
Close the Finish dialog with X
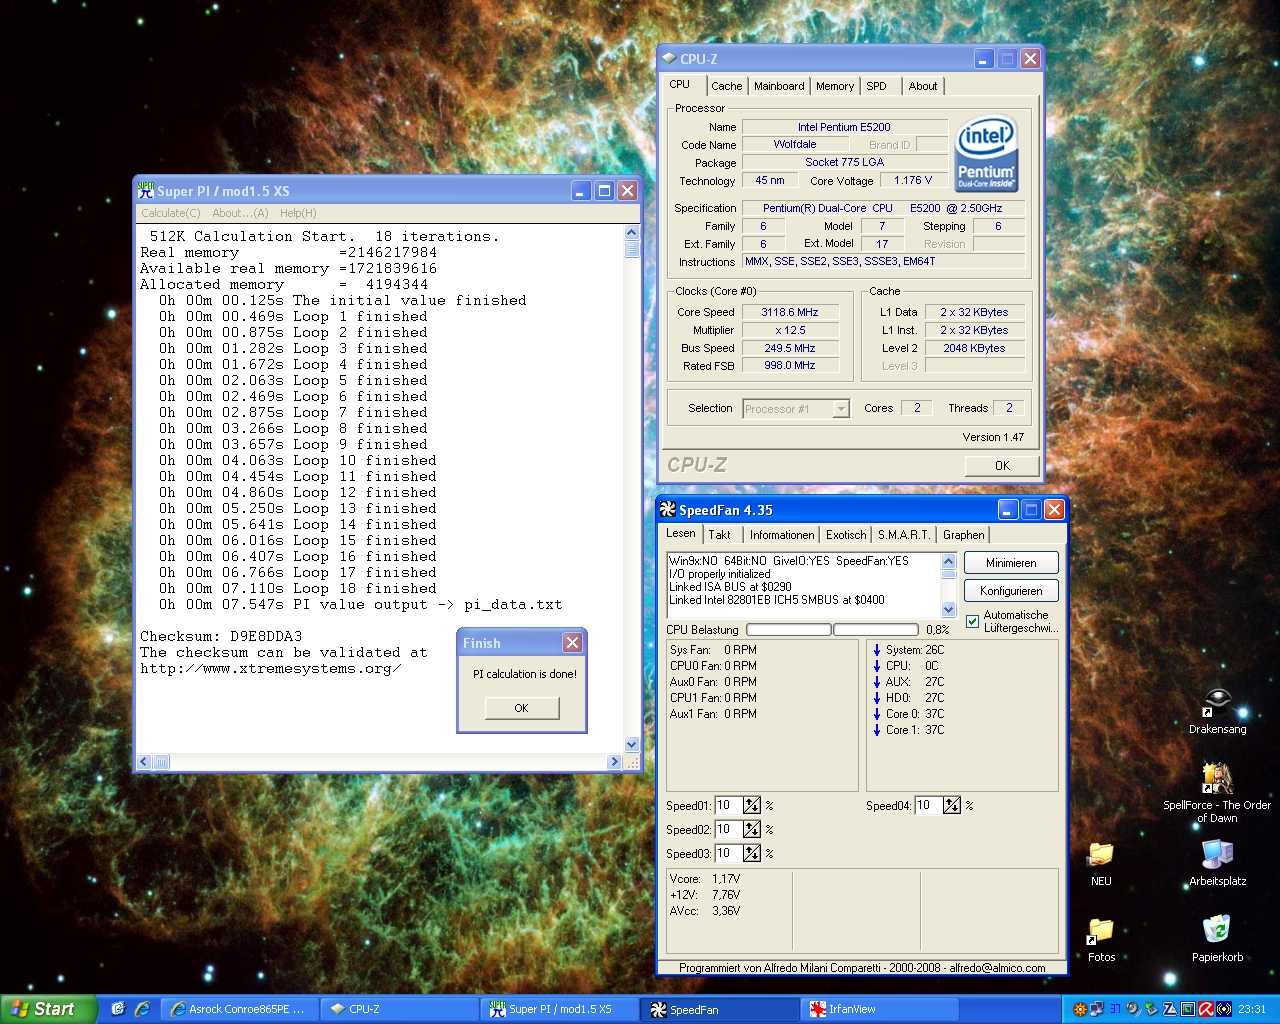pyautogui.click(x=572, y=643)
